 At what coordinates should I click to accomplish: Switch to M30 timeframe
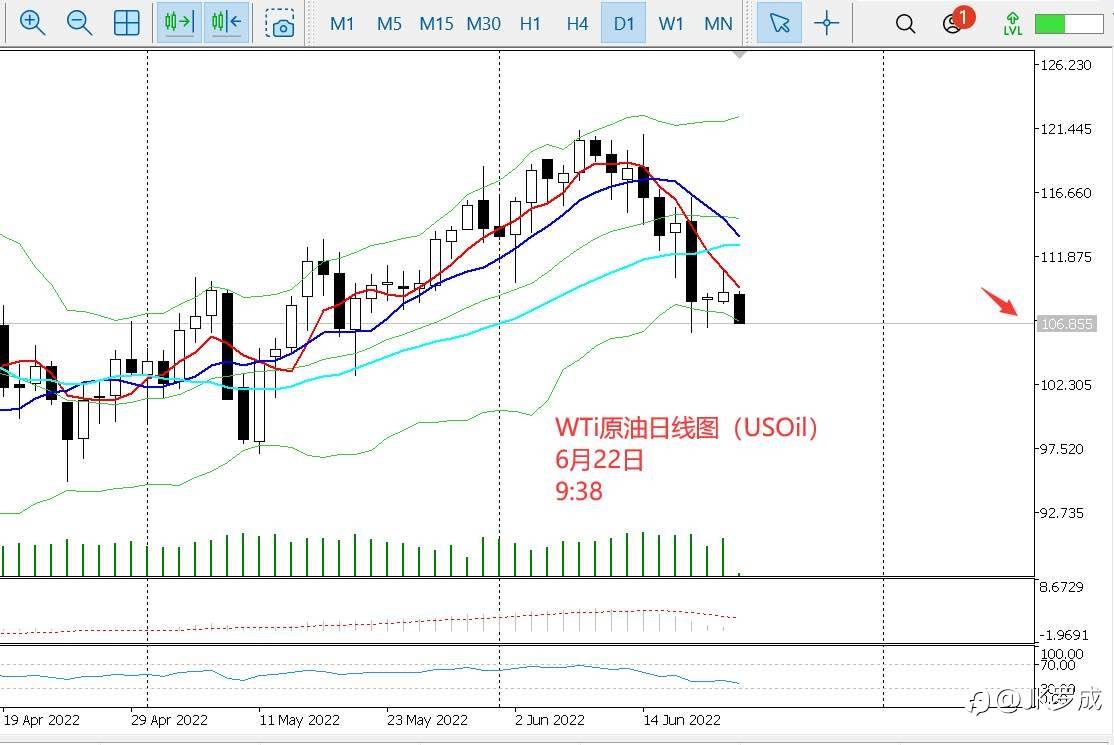tap(483, 23)
